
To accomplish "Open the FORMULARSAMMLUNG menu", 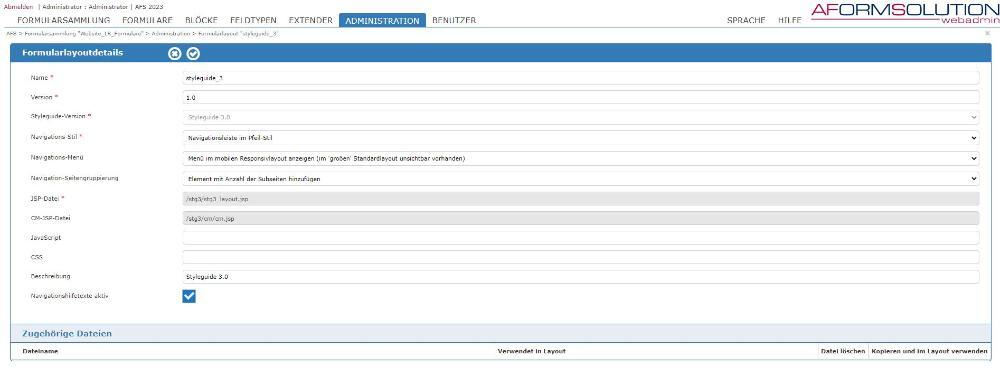I will tap(63, 20).
